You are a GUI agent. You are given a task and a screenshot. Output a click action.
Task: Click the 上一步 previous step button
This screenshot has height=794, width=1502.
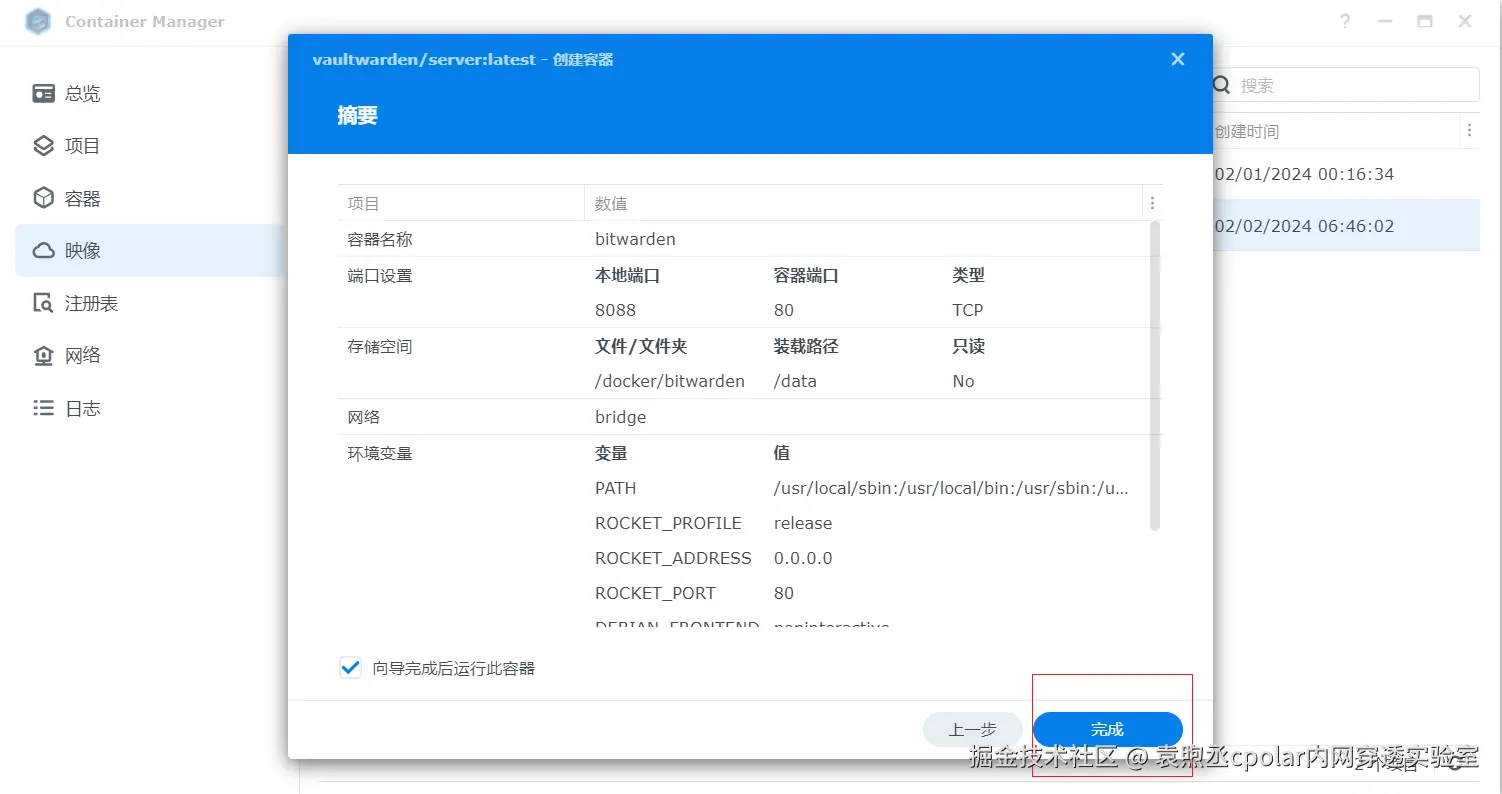pos(973,730)
